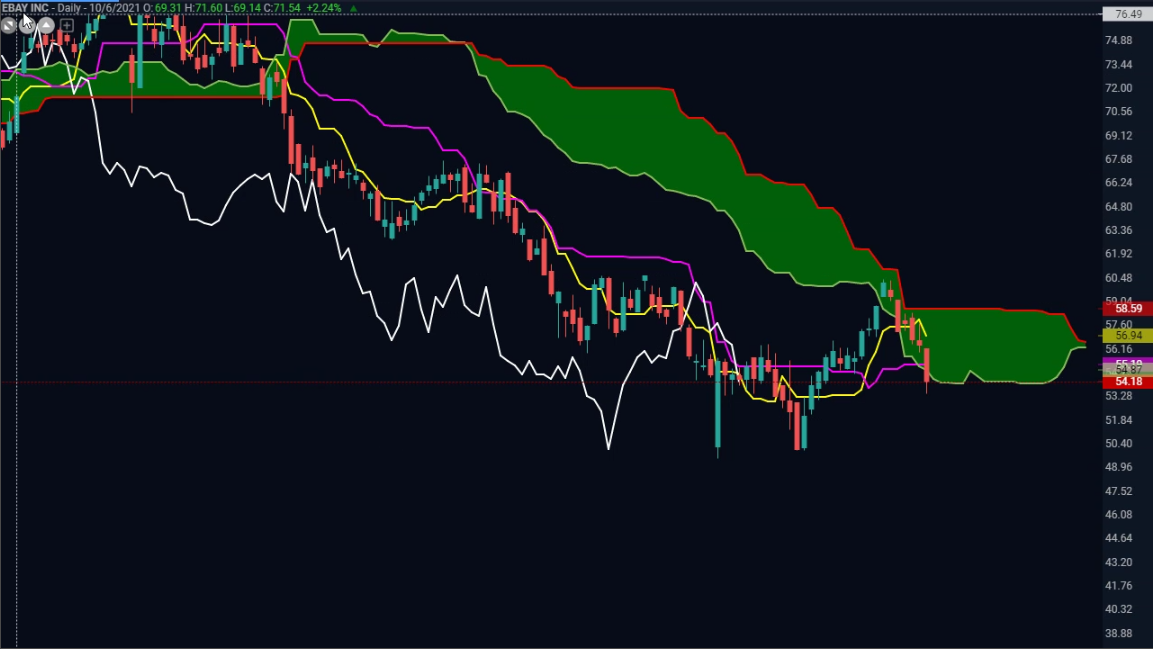Click the 46.08 price axis label

click(1118, 515)
